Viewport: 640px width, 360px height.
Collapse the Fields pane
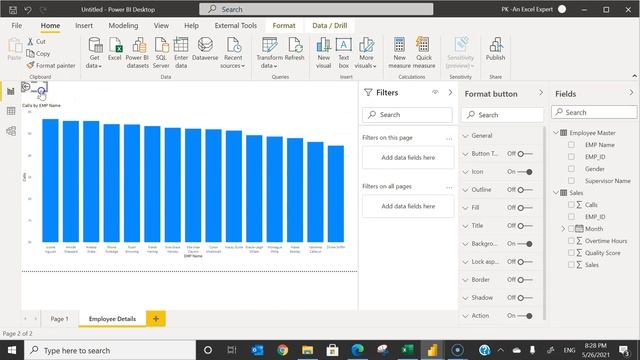[x=631, y=93]
